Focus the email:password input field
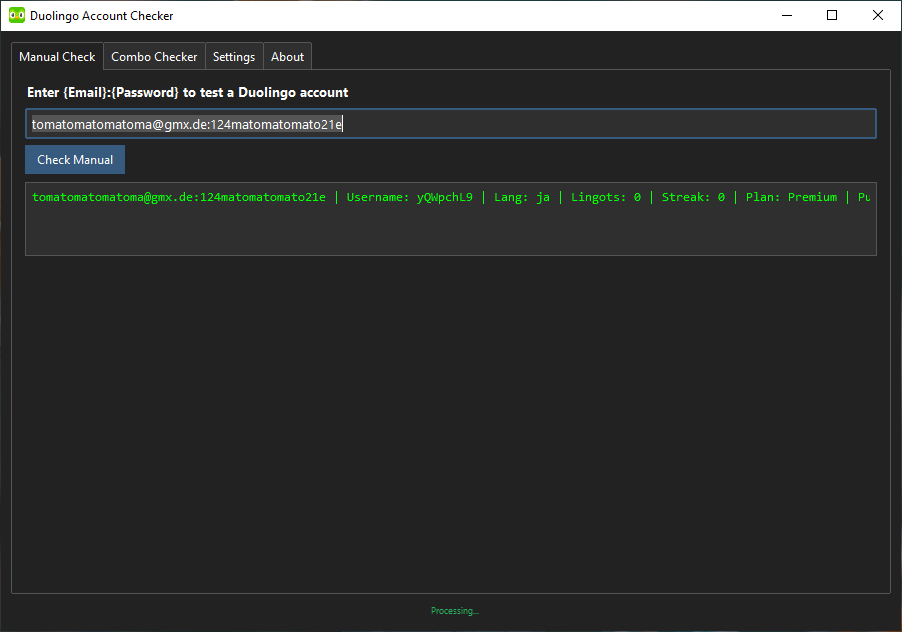 pos(450,124)
